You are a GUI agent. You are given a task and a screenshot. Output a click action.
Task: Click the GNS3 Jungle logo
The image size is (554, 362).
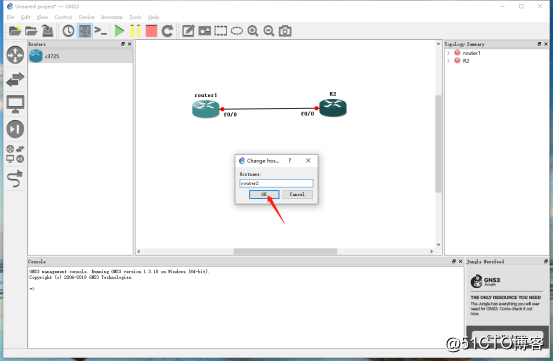485,281
